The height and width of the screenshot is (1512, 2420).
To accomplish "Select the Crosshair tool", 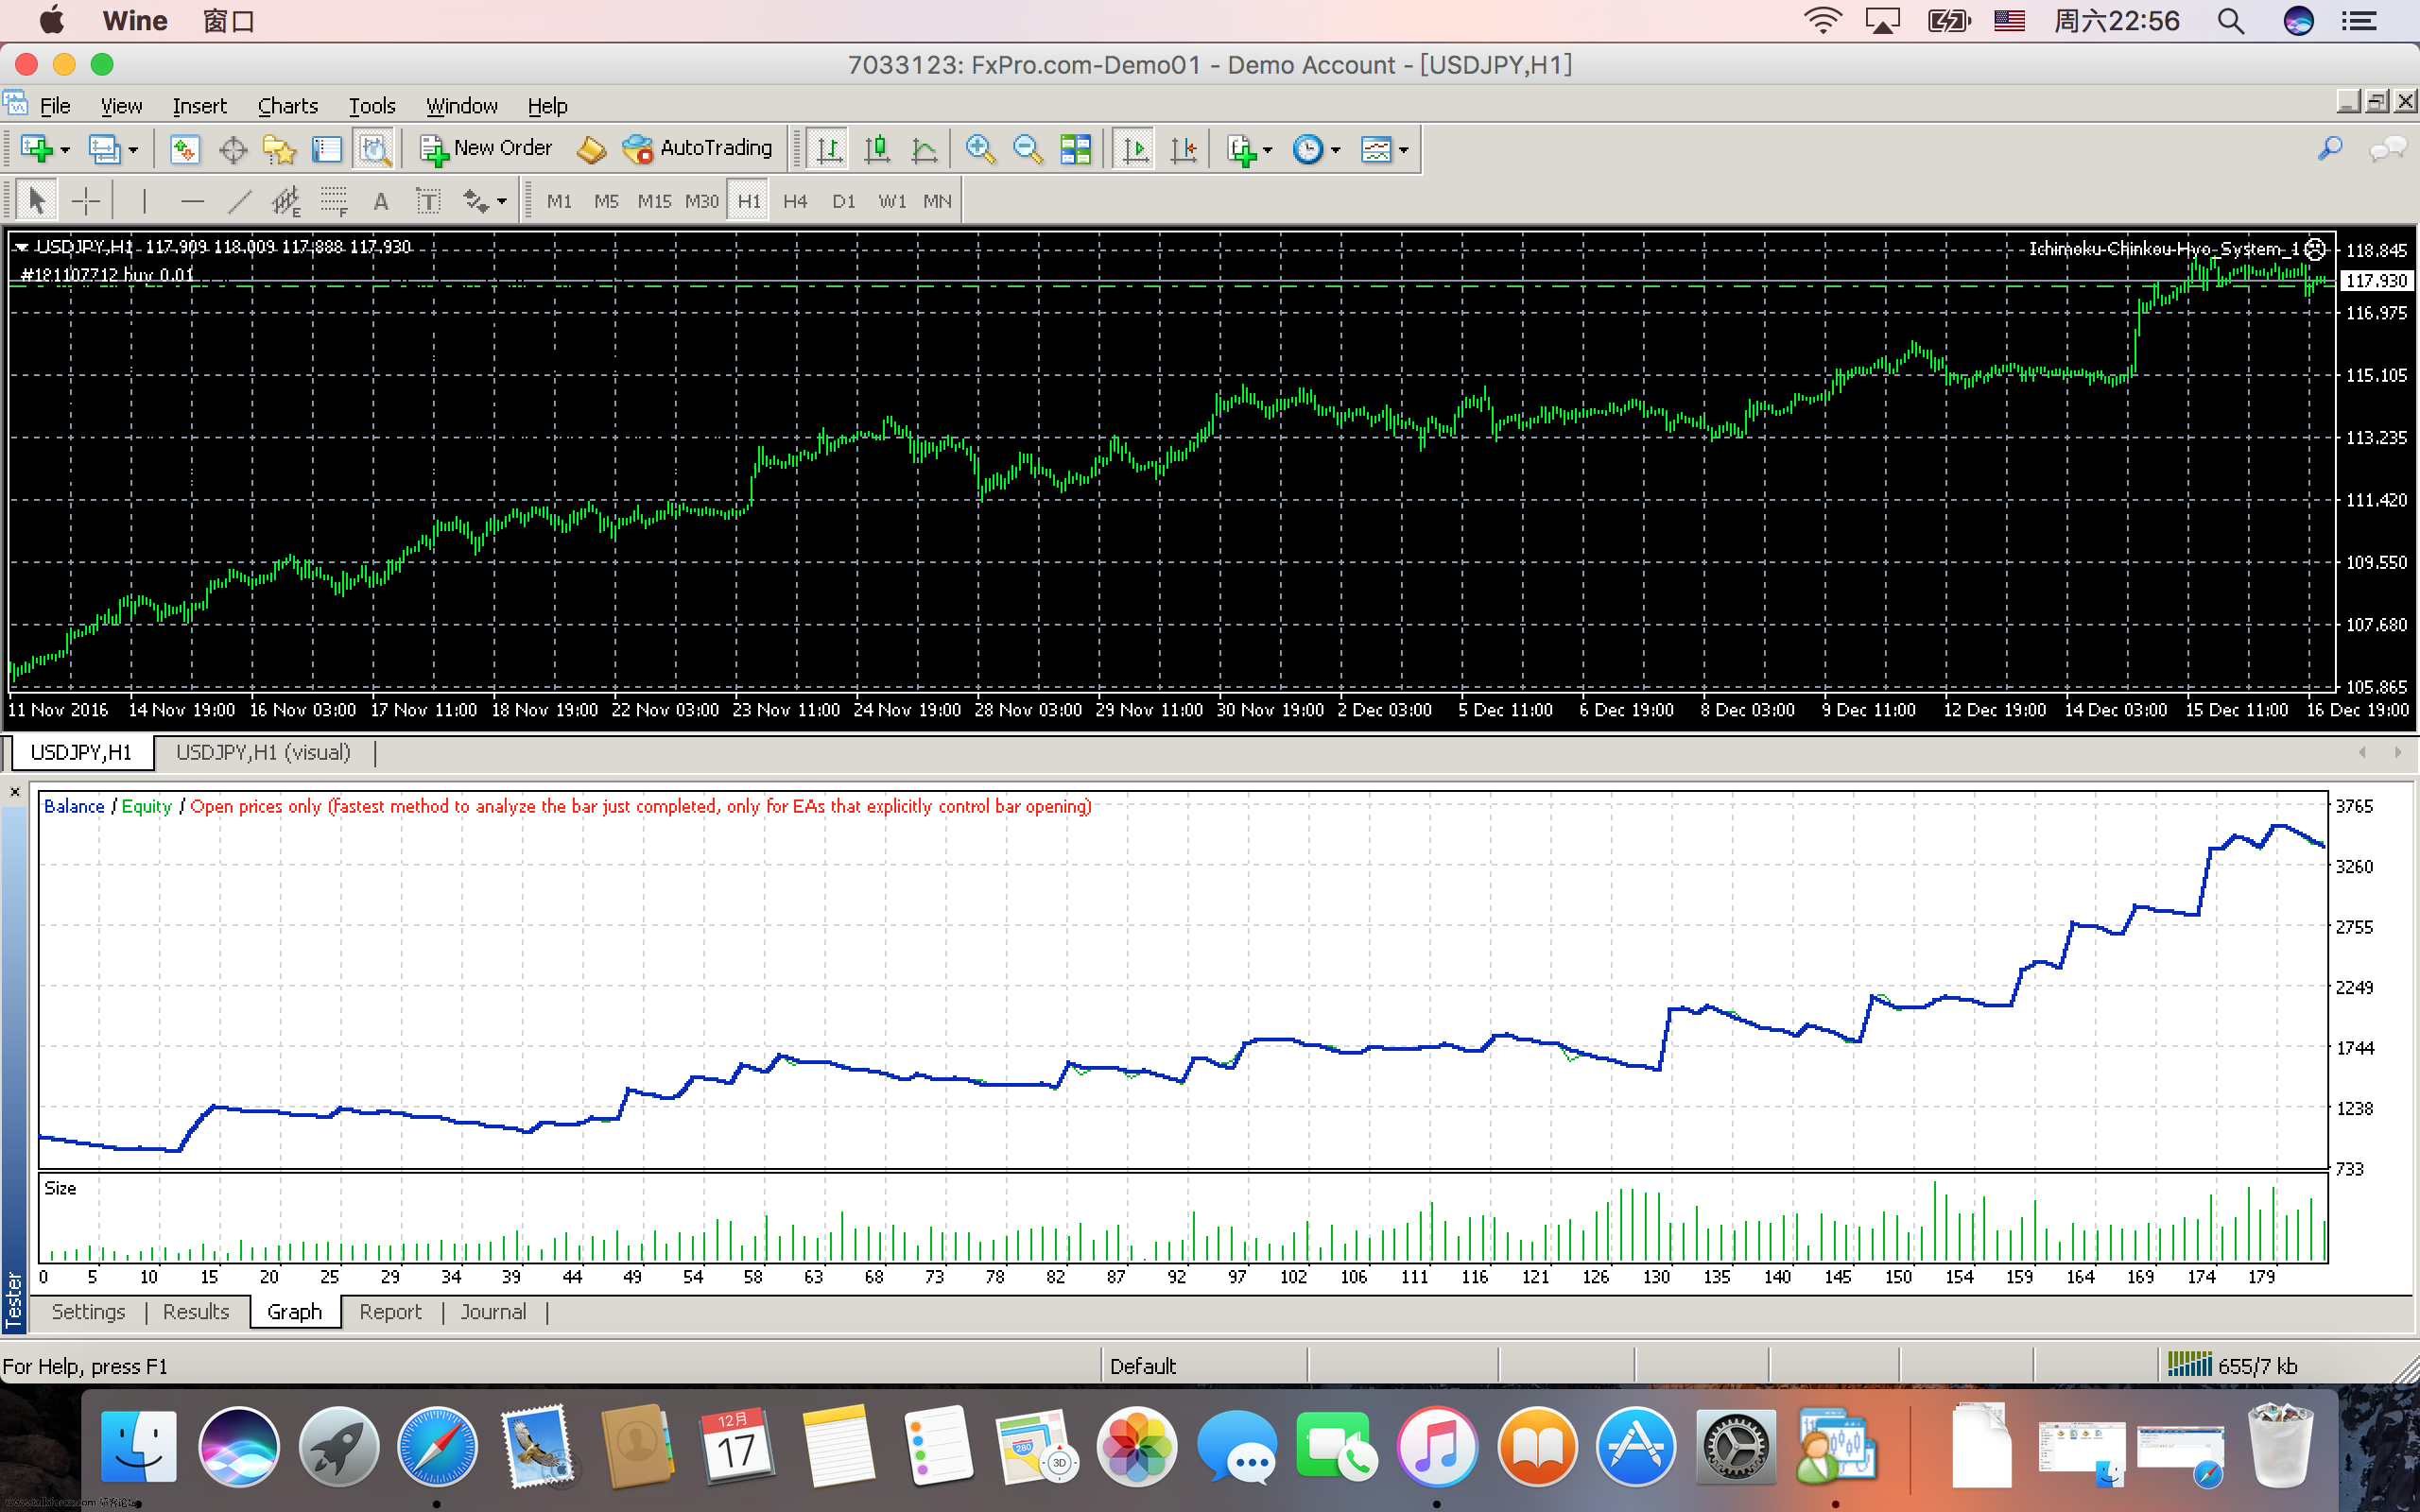I will tap(86, 201).
